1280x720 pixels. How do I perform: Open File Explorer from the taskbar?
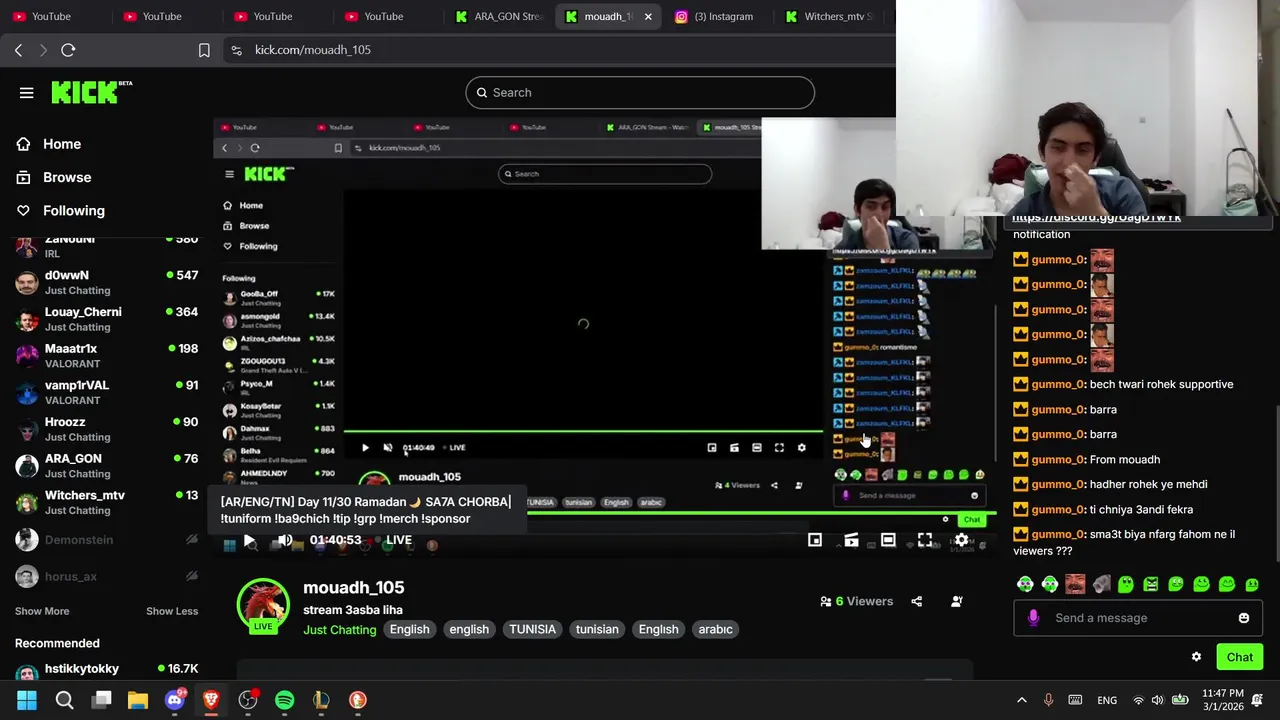138,700
